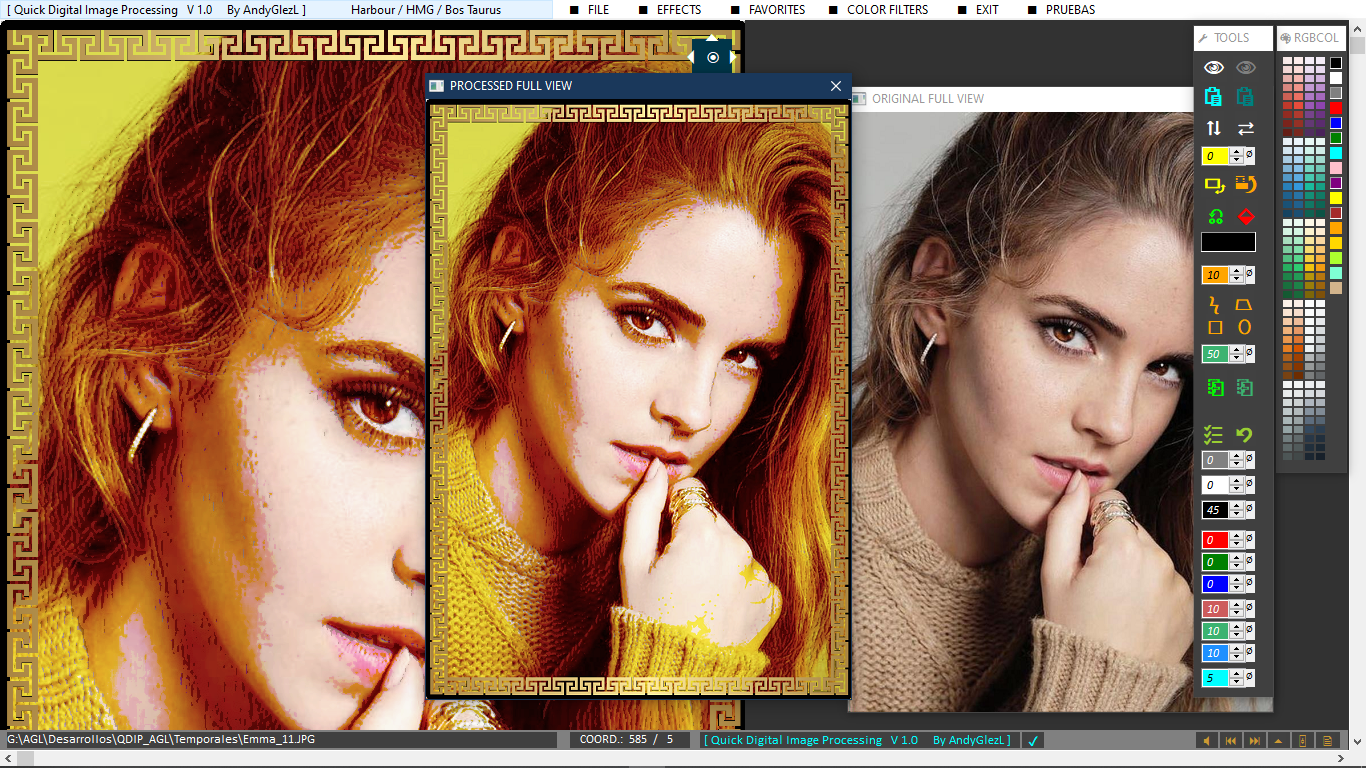Select the orange ellipse shape tool
This screenshot has height=768, width=1366.
click(1245, 327)
